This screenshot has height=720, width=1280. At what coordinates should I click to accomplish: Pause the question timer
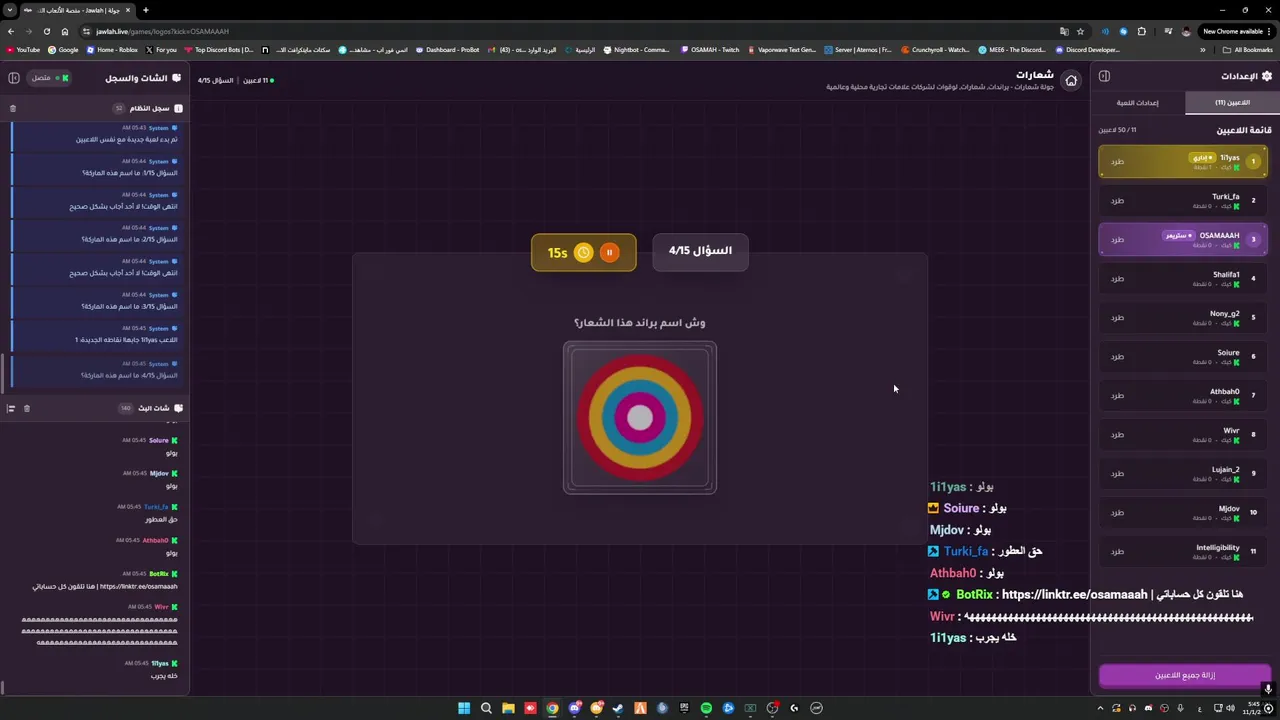[609, 253]
